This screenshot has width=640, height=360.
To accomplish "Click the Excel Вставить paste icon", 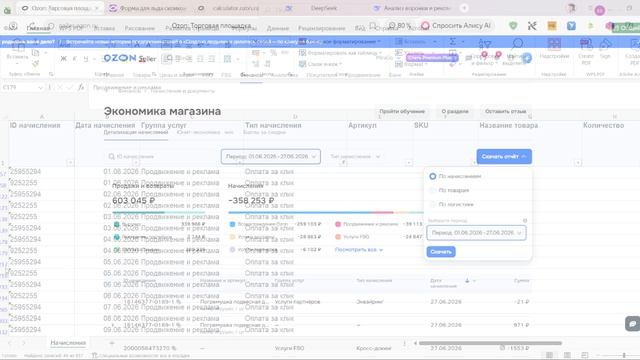I will coord(18,44).
